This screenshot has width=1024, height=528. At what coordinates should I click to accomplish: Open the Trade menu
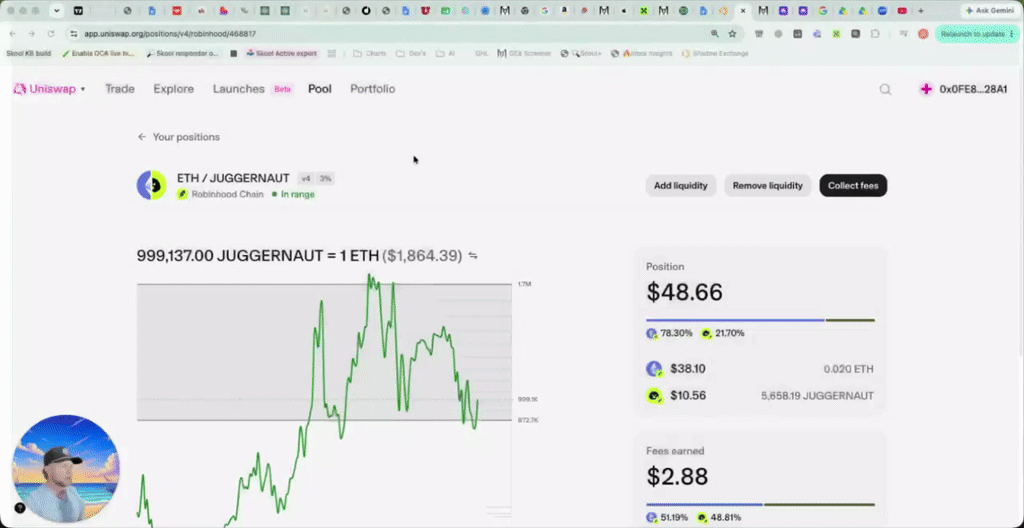tap(120, 89)
